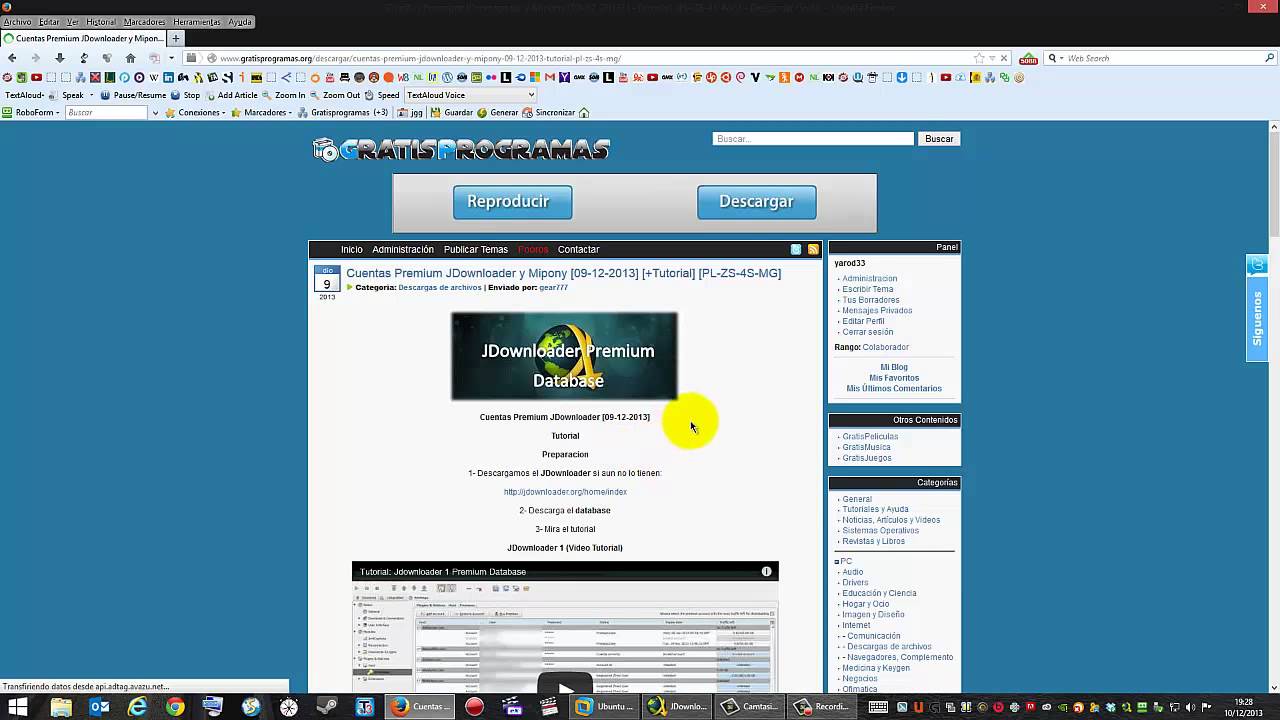Click the Windows Start button
The height and width of the screenshot is (720, 1280).
pyautogui.click(x=19, y=707)
